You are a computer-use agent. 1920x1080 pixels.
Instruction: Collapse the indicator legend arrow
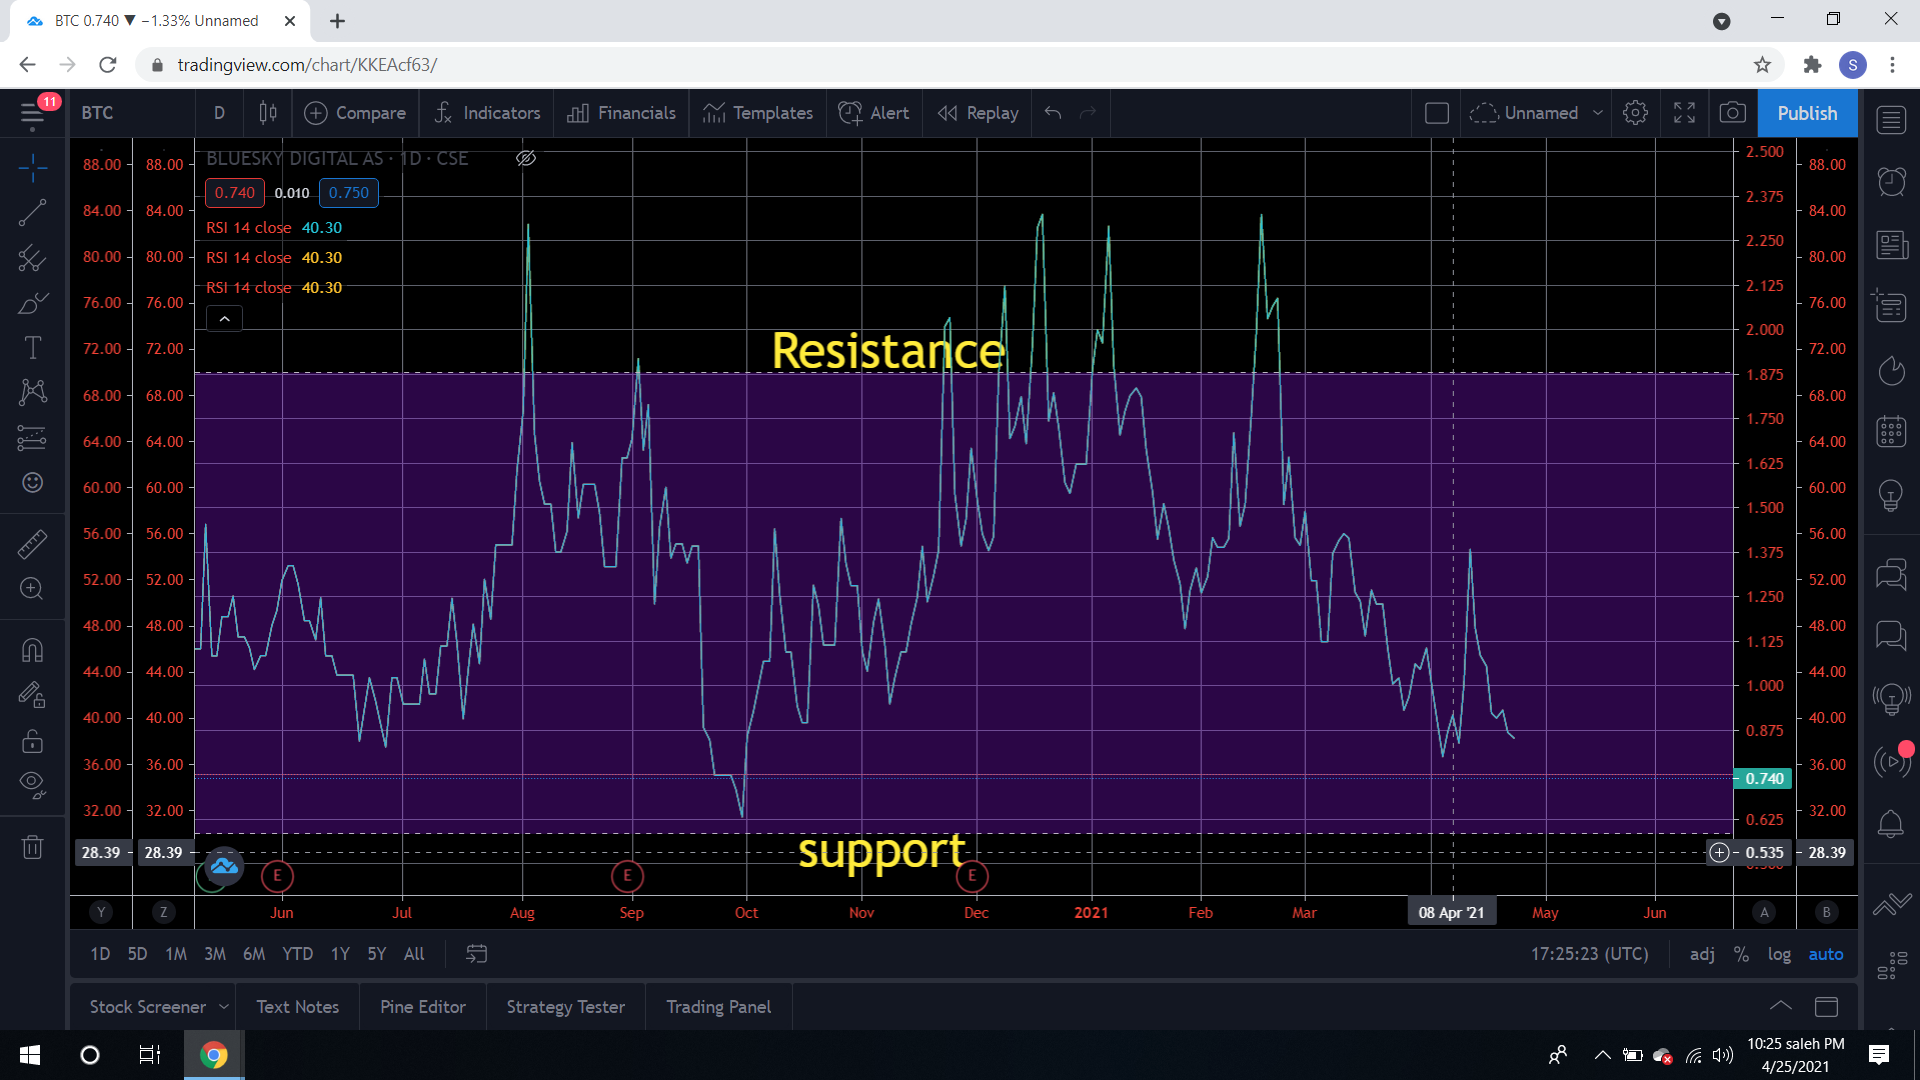click(x=225, y=319)
